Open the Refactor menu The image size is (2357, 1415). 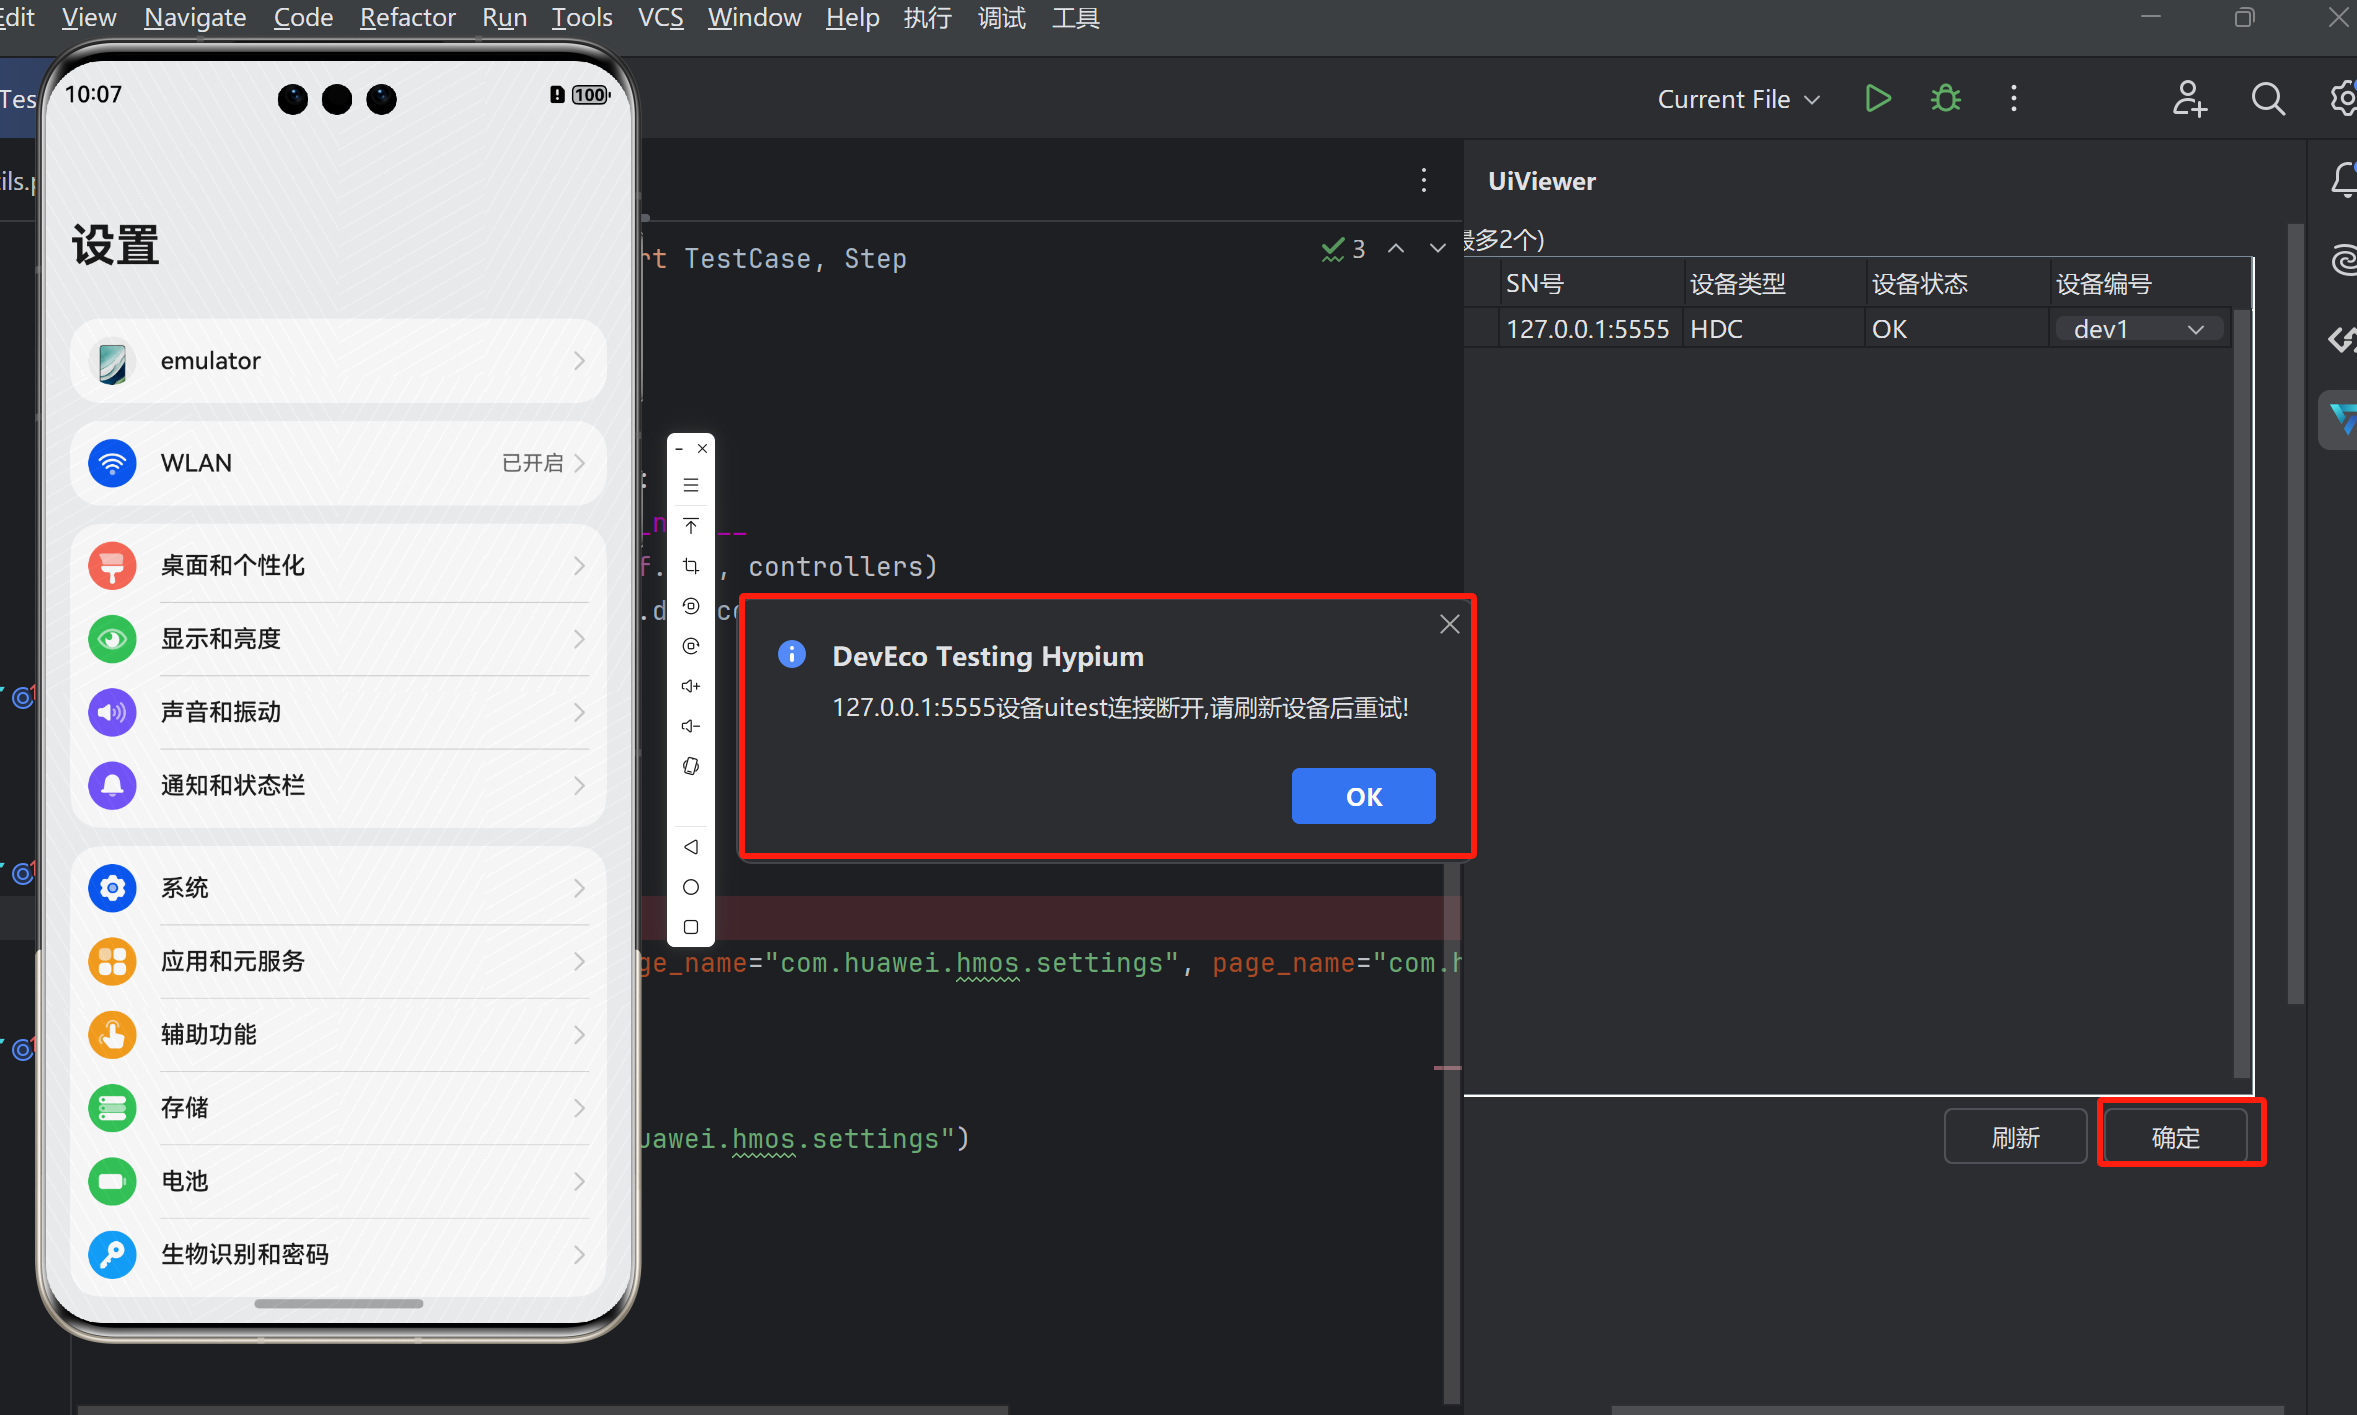[407, 17]
